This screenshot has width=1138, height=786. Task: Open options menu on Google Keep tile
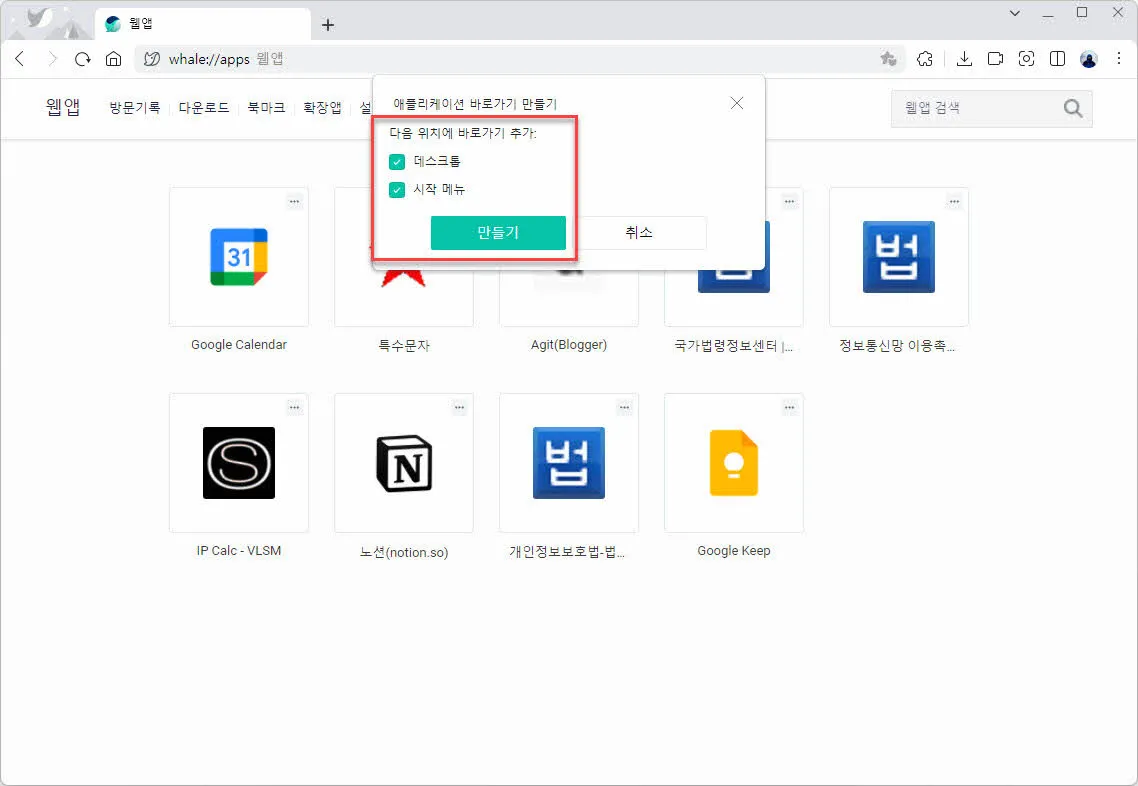pyautogui.click(x=790, y=408)
